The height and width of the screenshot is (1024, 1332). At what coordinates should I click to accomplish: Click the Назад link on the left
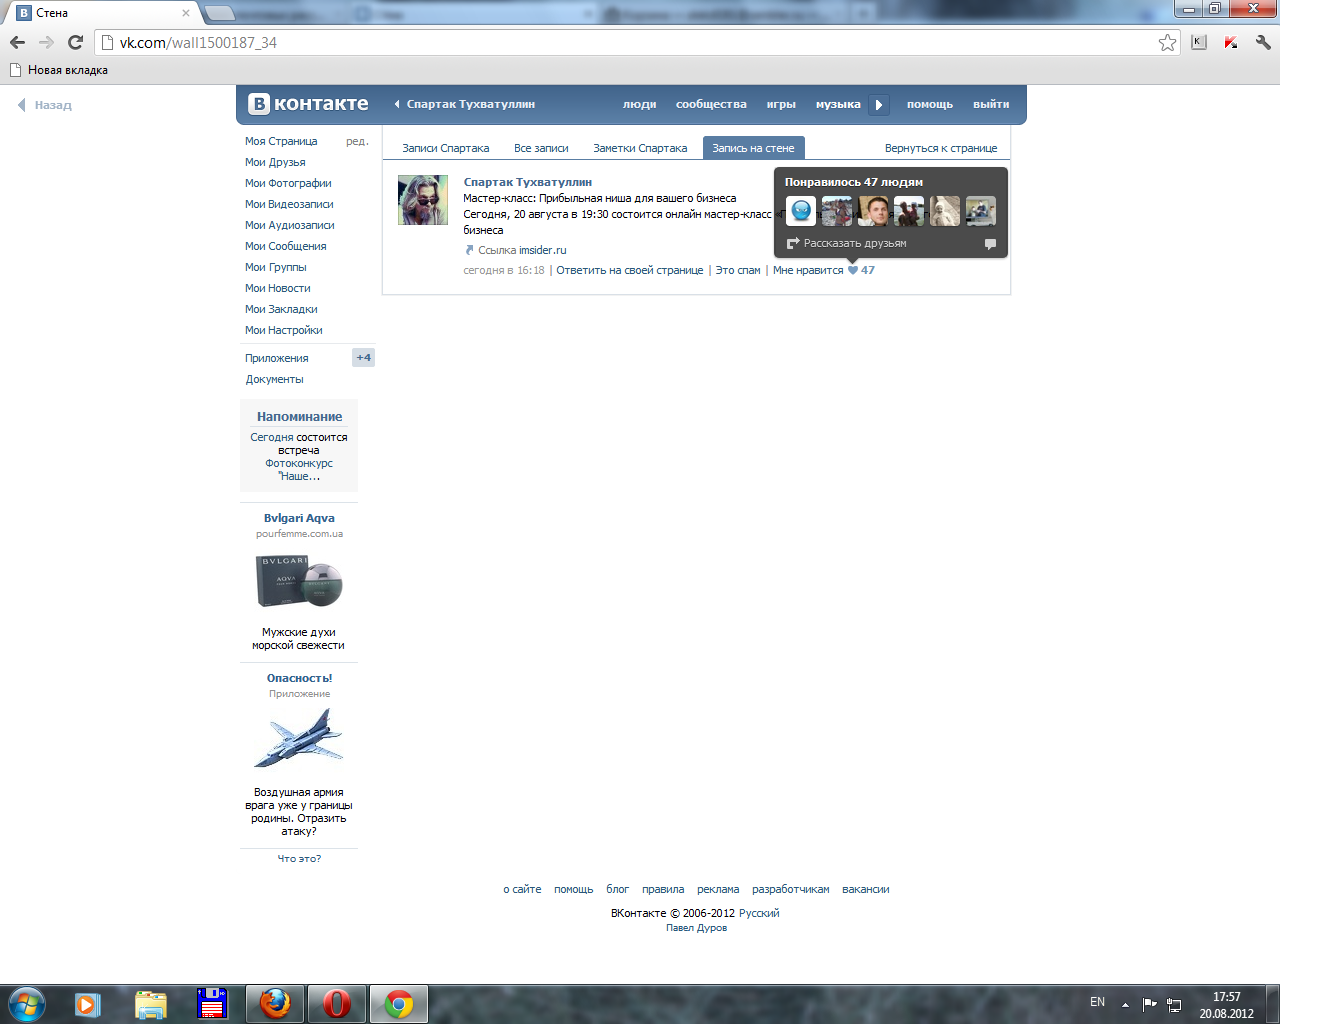(x=45, y=105)
